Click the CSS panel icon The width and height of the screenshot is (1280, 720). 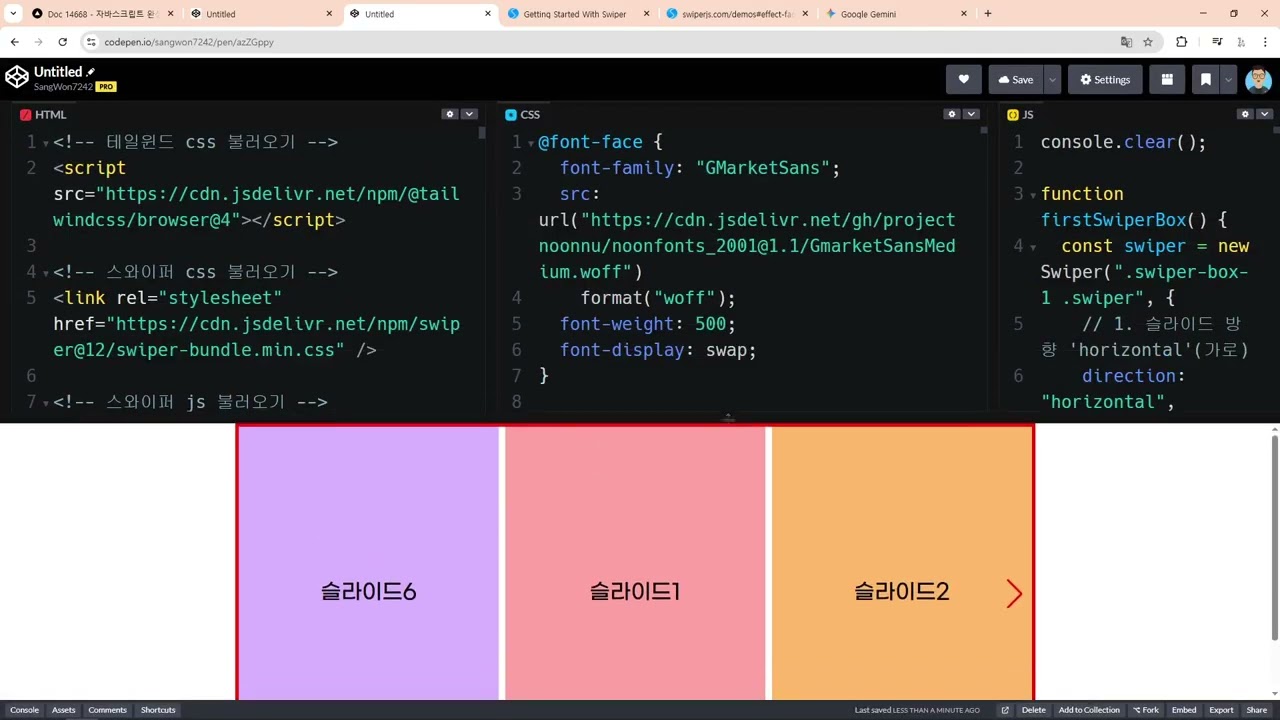pos(511,115)
